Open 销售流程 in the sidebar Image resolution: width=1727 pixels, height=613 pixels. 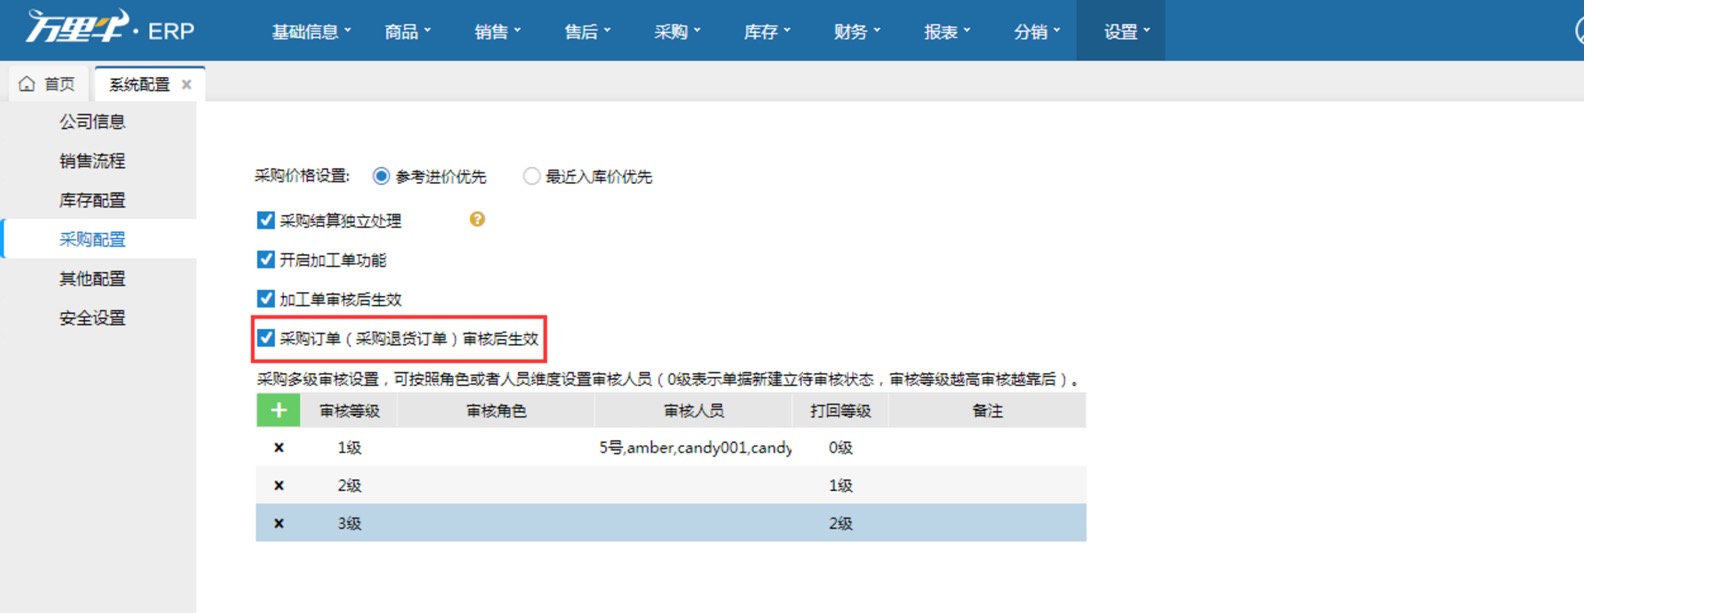point(92,161)
